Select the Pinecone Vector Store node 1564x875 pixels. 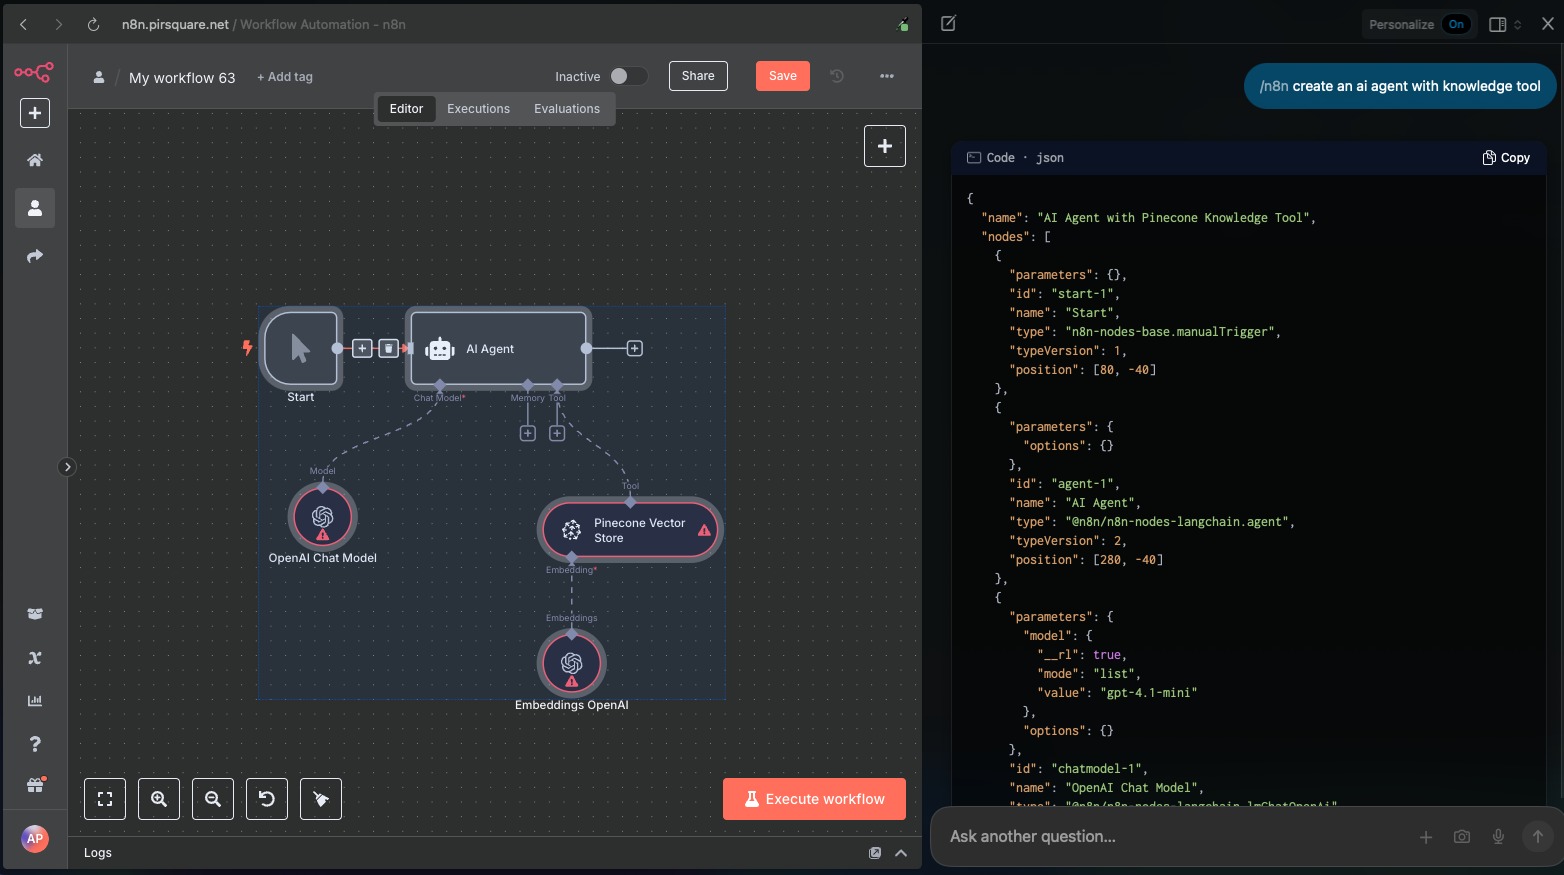pyautogui.click(x=630, y=530)
